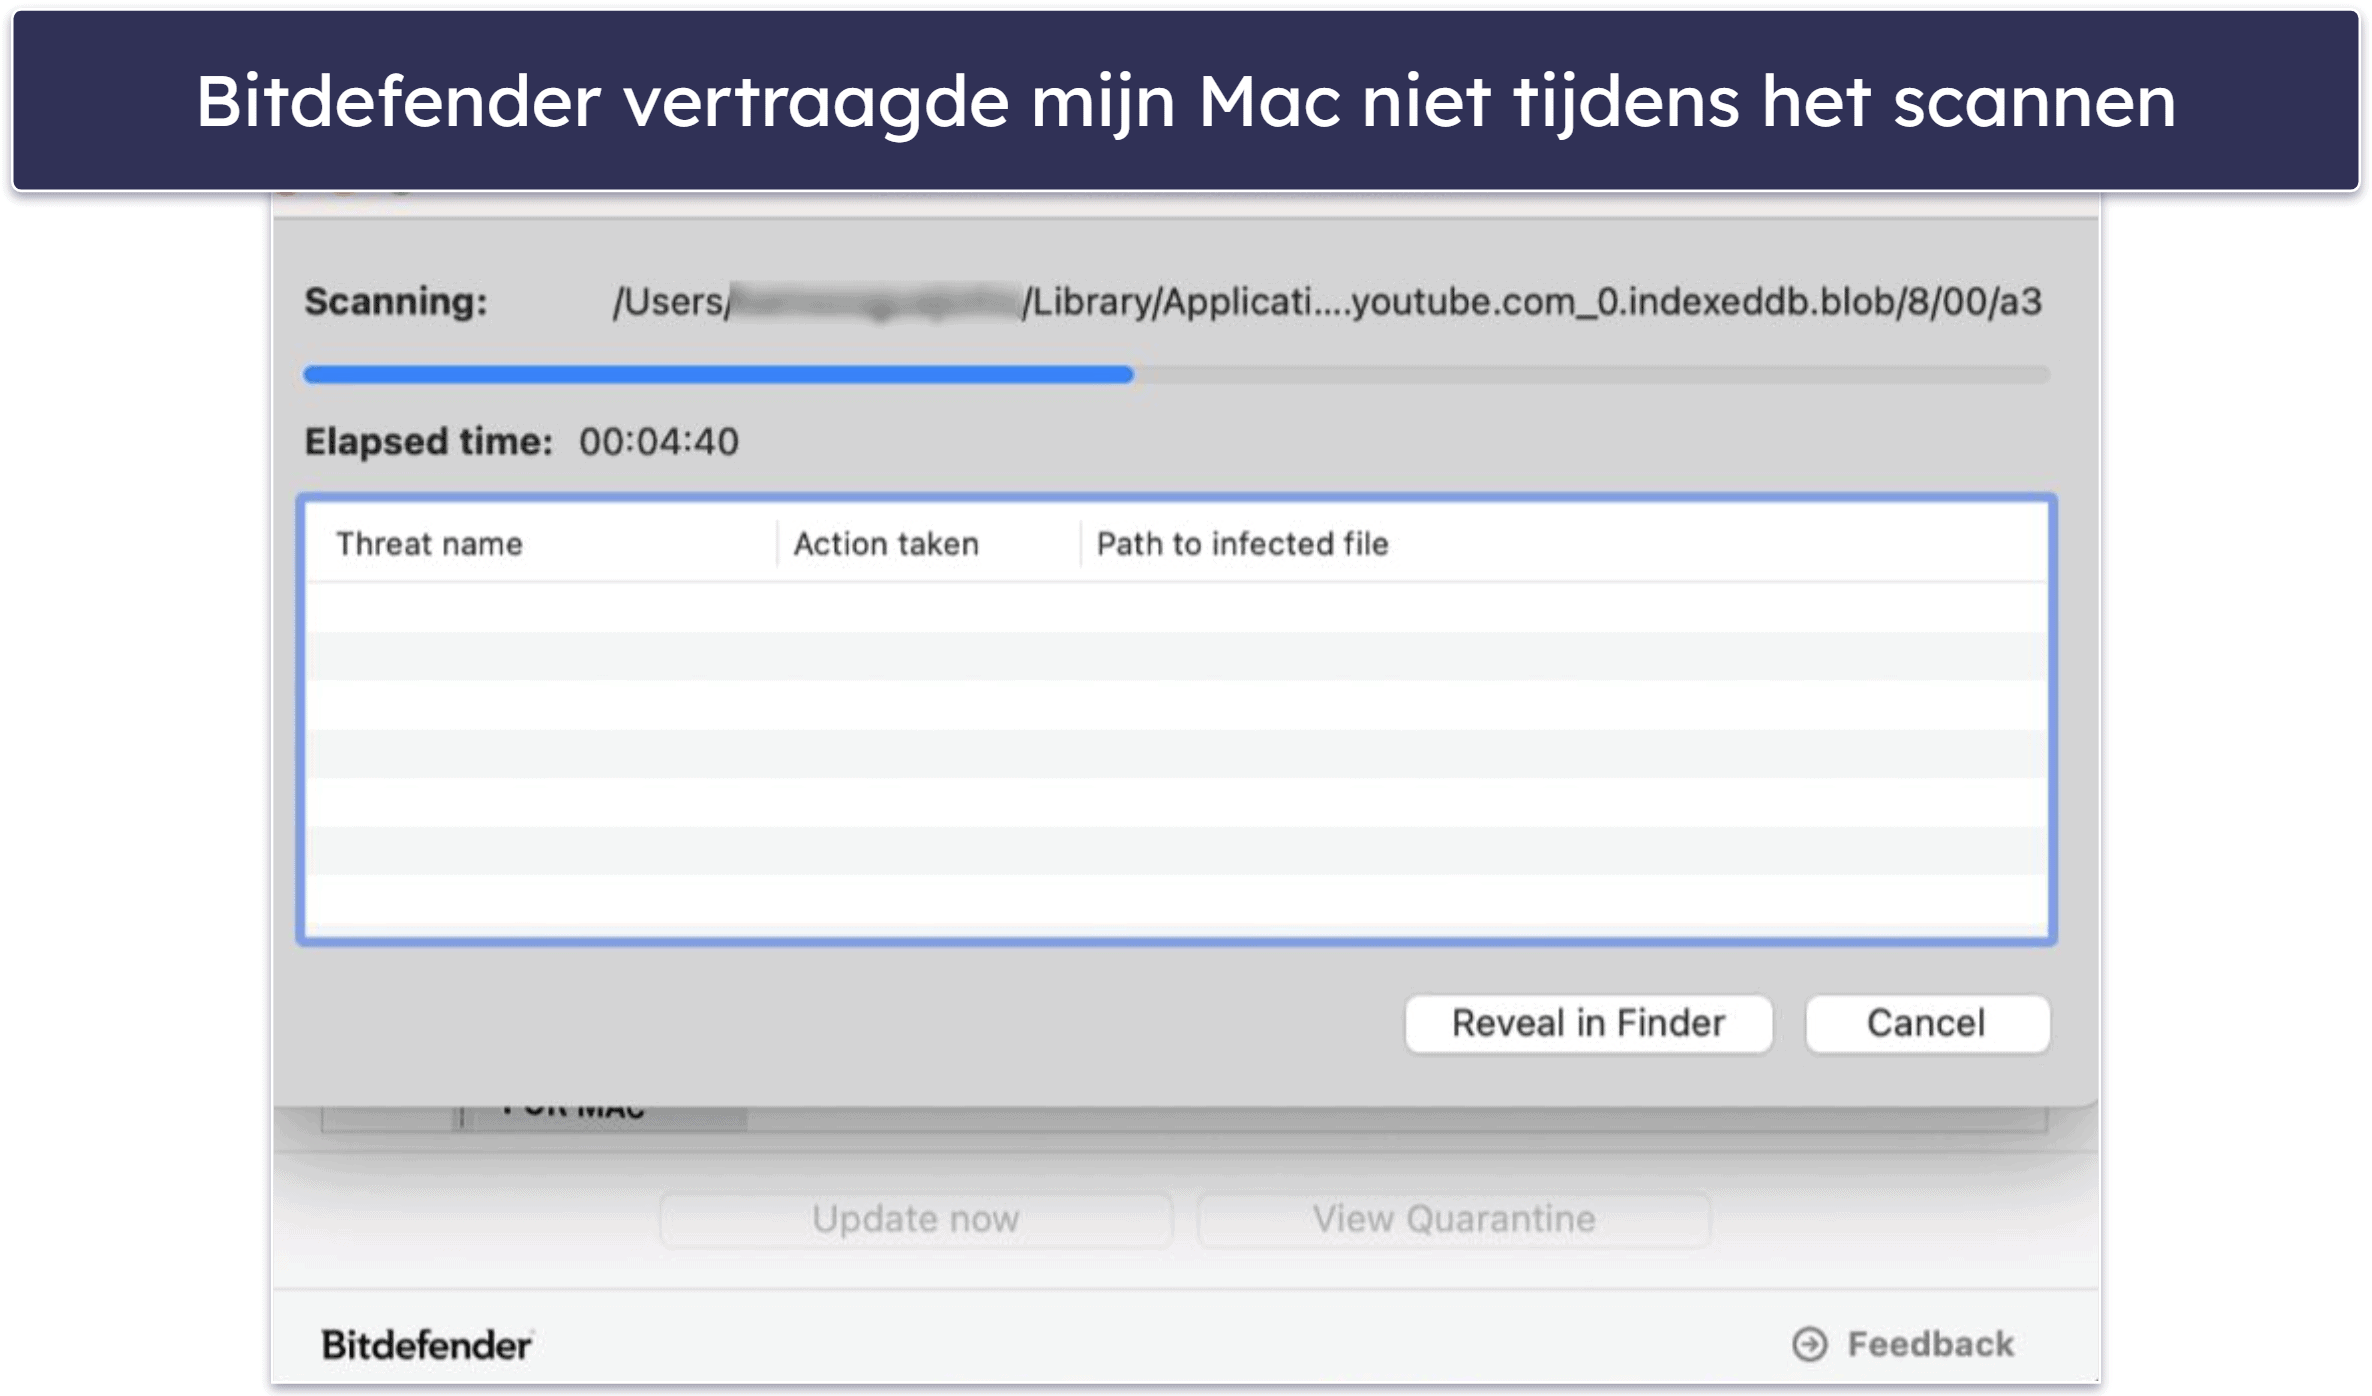Click Path to infected file header
The height and width of the screenshot is (1396, 2372).
pyautogui.click(x=1242, y=544)
